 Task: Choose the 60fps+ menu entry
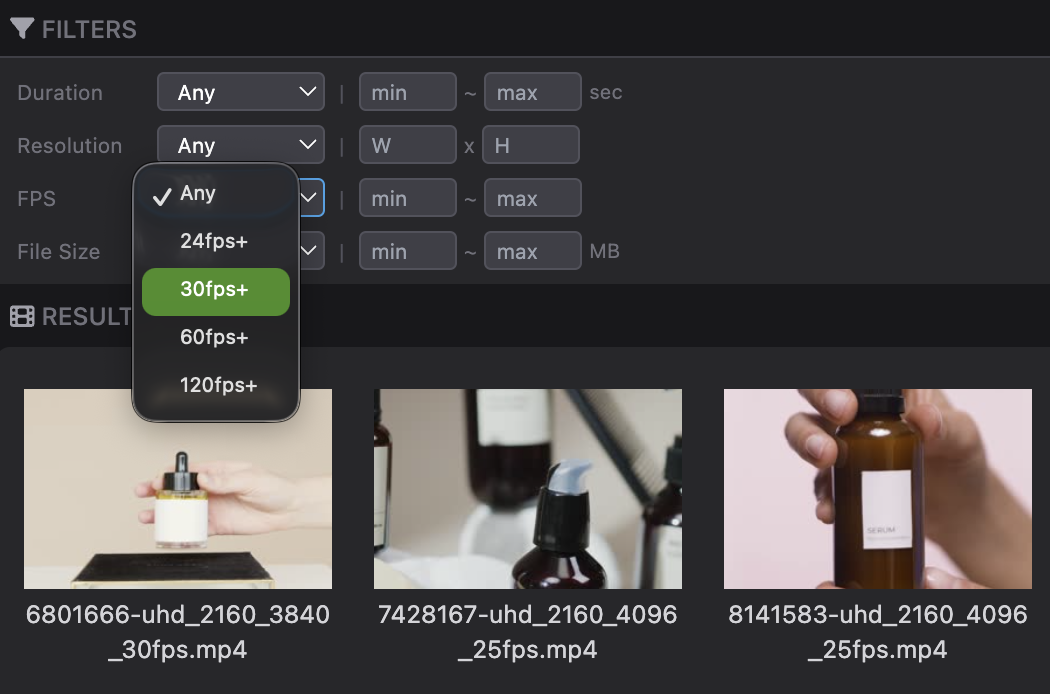click(215, 337)
